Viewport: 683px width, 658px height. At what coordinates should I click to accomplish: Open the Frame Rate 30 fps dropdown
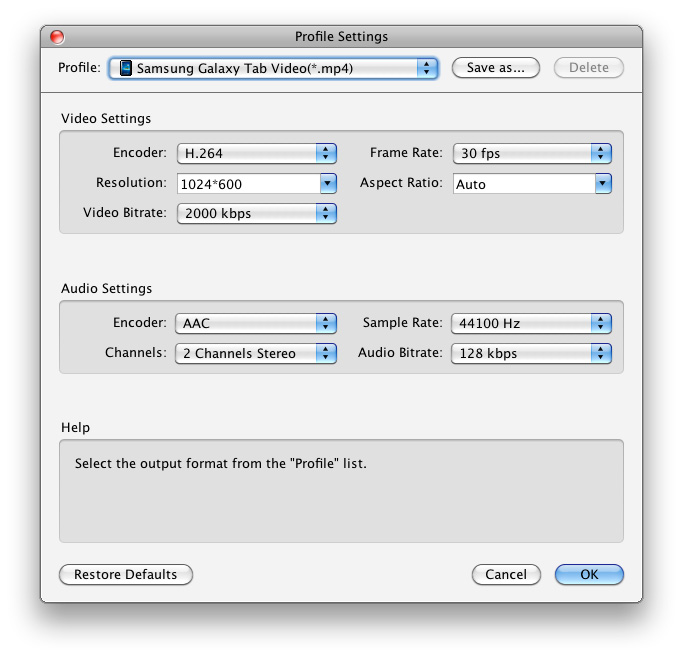532,153
